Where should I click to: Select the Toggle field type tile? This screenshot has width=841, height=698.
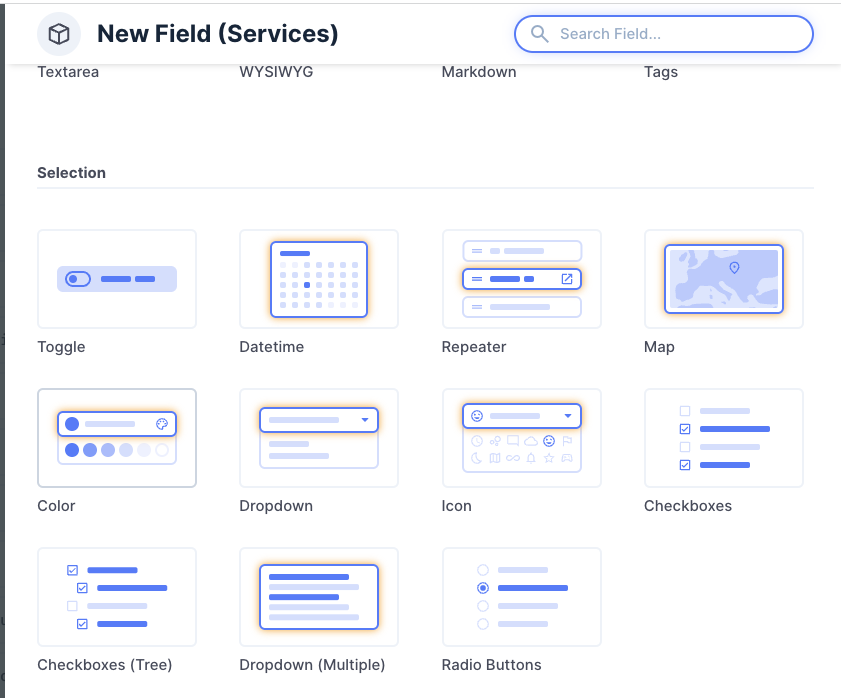[x=117, y=279]
